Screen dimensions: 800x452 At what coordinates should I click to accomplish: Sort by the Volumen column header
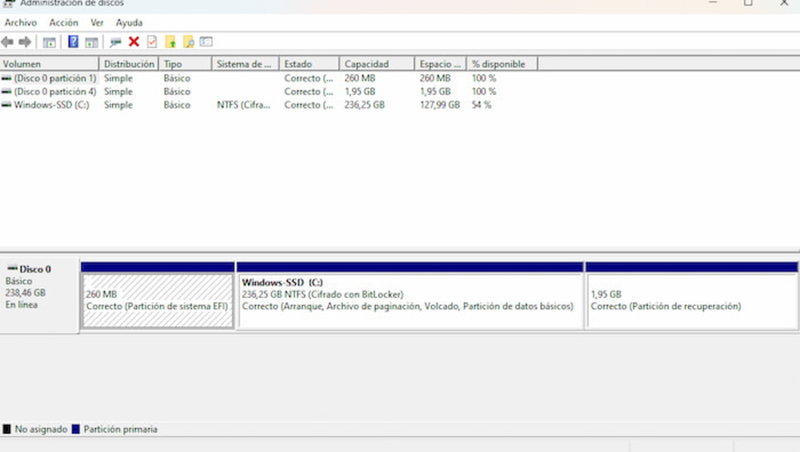pyautogui.click(x=49, y=64)
